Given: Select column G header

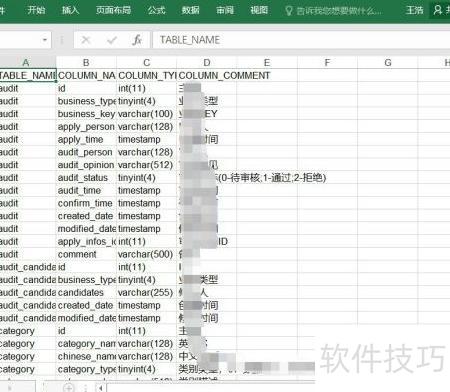Looking at the screenshot, I should pos(388,62).
